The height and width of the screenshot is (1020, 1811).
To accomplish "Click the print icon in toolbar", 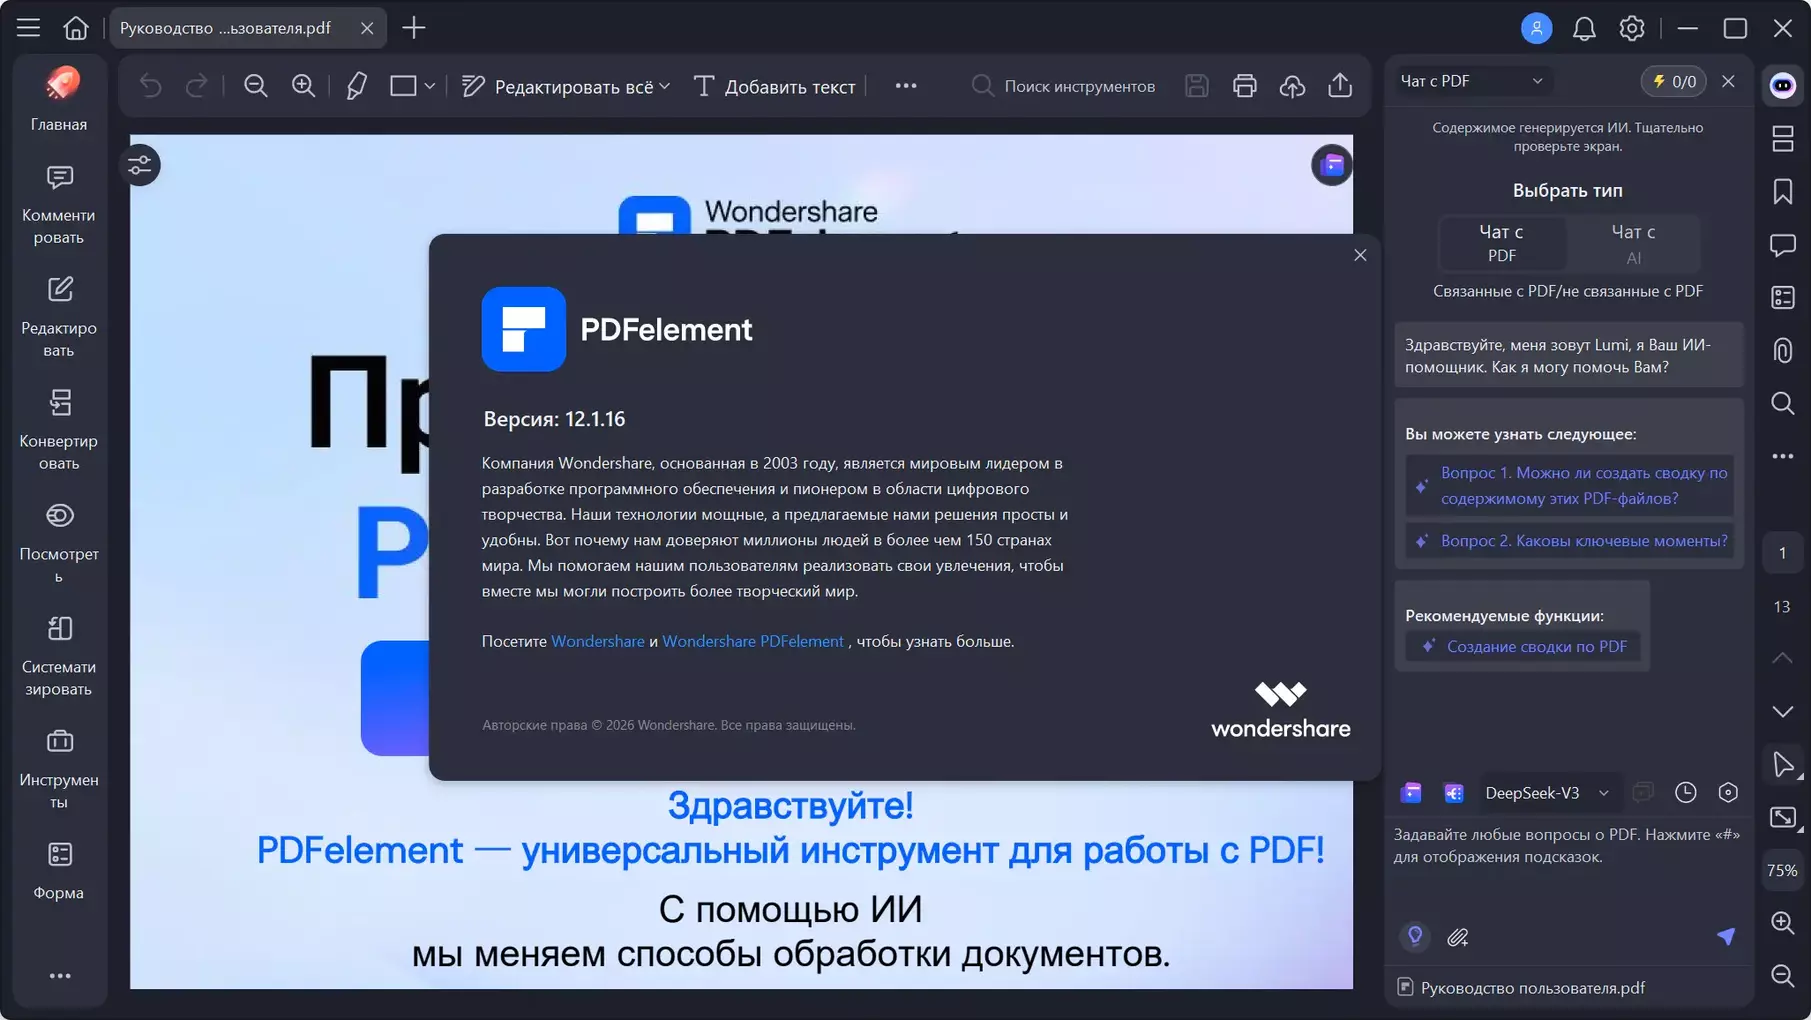I will (1244, 86).
